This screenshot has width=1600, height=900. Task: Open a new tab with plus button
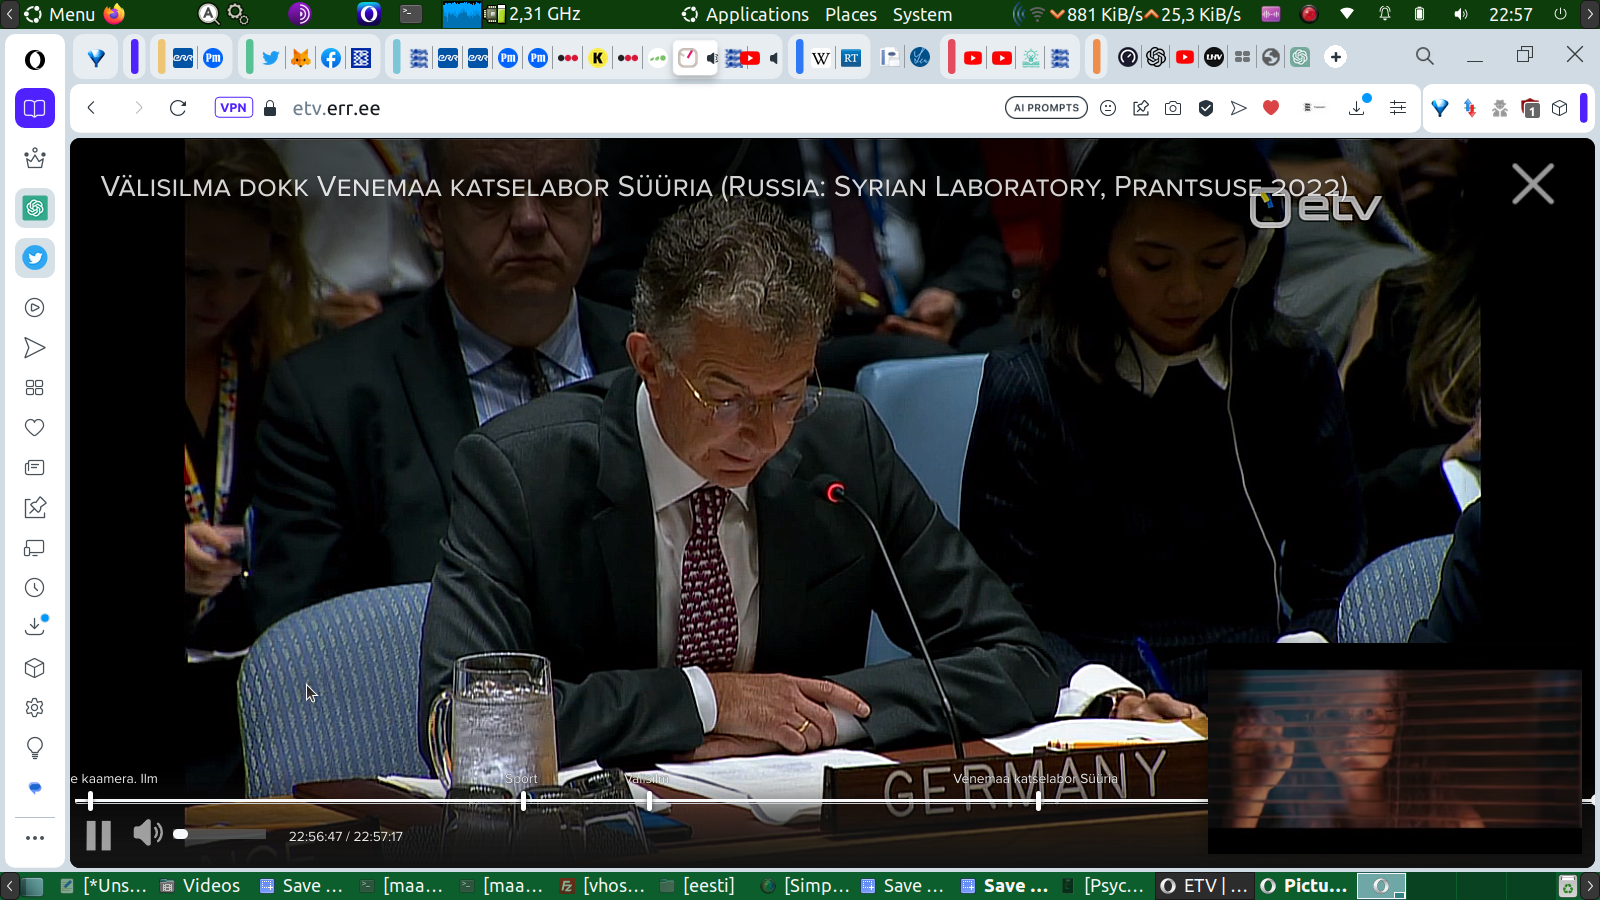pos(1336,57)
